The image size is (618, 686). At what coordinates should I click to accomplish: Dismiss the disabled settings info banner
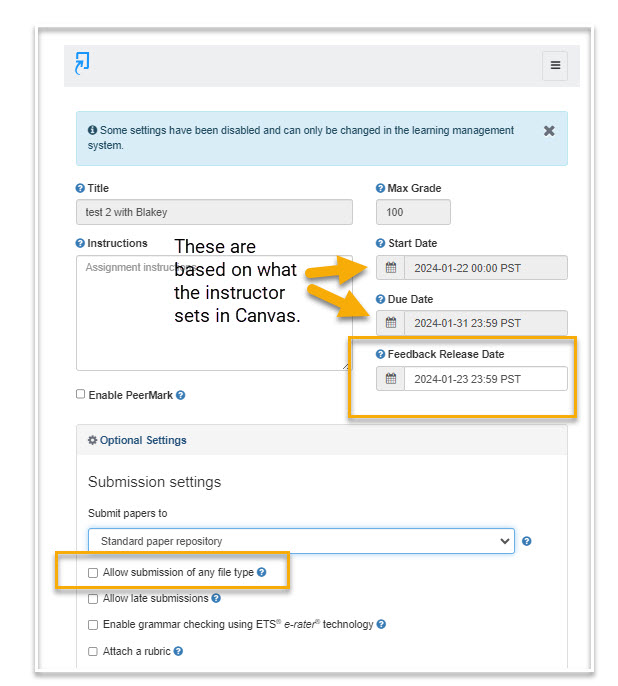click(x=549, y=131)
